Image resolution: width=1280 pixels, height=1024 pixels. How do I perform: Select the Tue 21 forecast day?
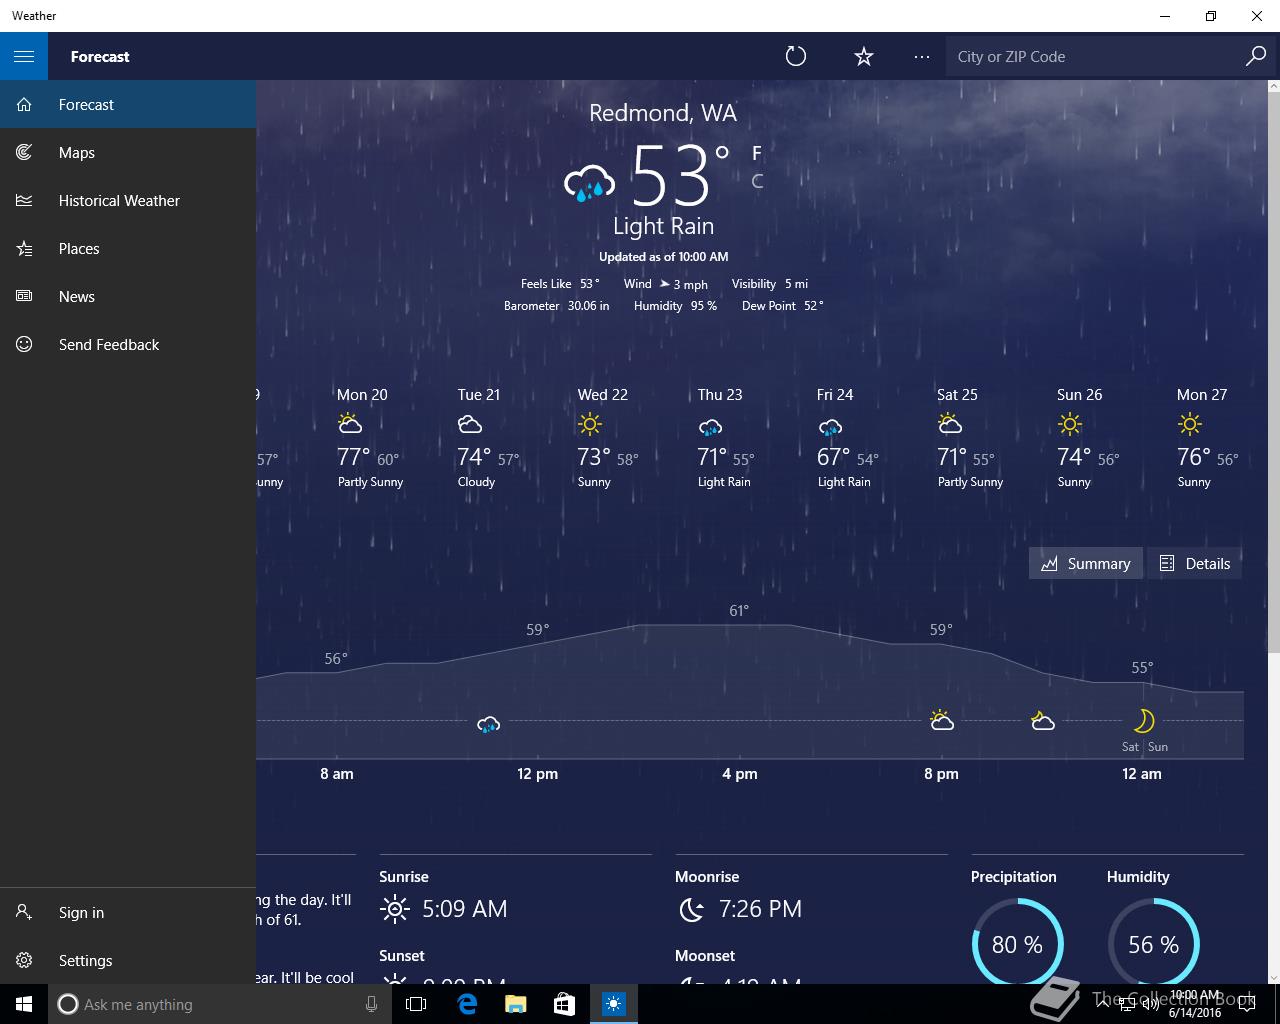coord(489,438)
